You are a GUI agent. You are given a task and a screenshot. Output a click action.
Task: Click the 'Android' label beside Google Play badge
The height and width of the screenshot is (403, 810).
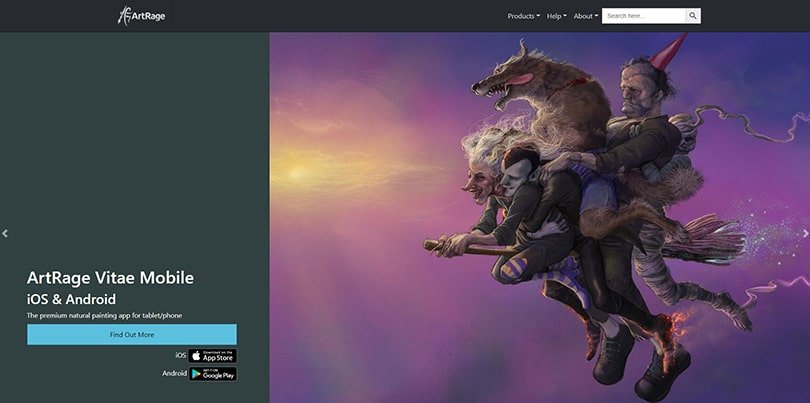tap(175, 373)
